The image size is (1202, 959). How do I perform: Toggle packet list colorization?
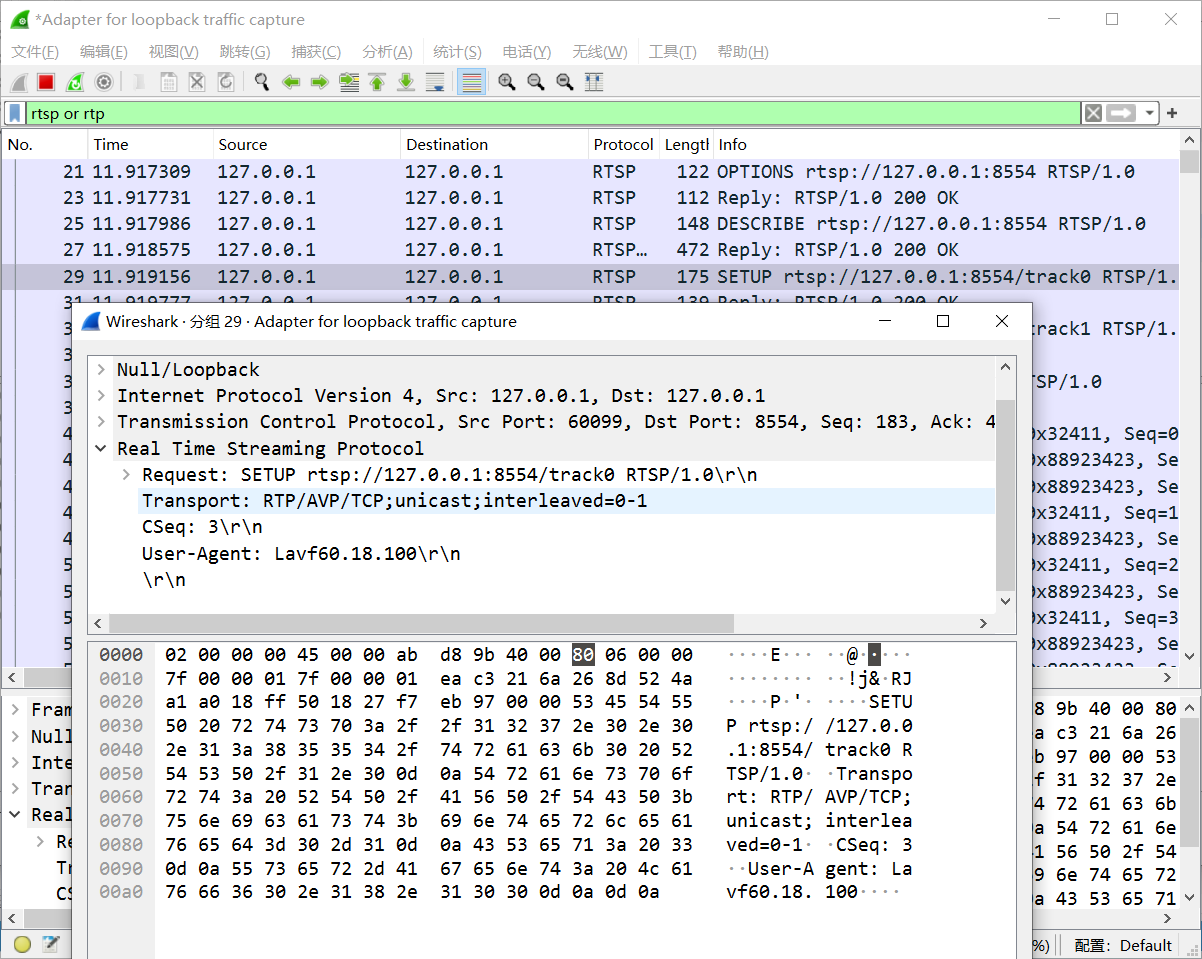pos(471,82)
